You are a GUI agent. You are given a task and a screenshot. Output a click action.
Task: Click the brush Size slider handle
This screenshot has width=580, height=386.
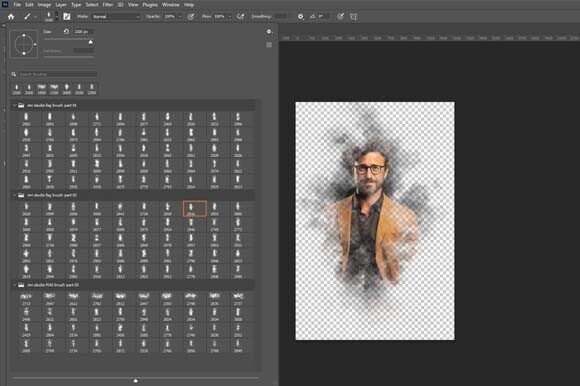click(91, 42)
